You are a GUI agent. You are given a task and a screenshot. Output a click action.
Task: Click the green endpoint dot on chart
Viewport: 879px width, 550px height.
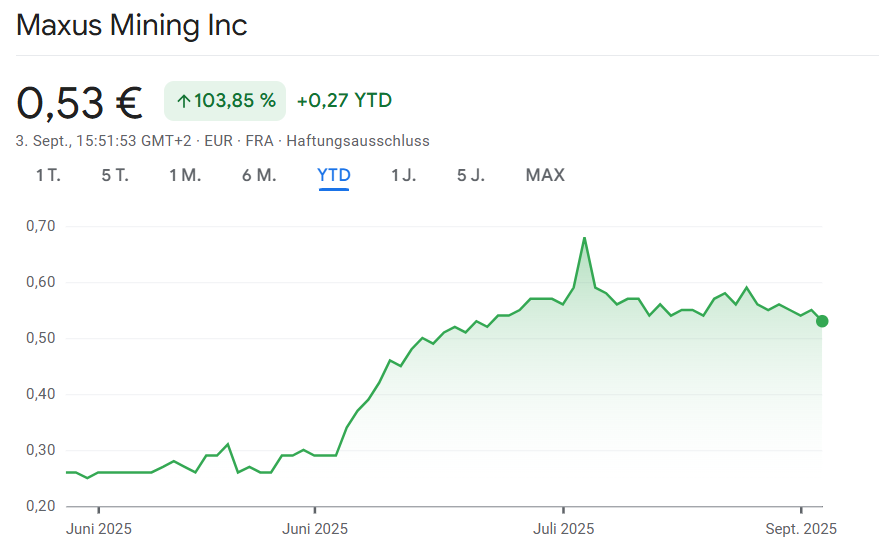click(822, 321)
